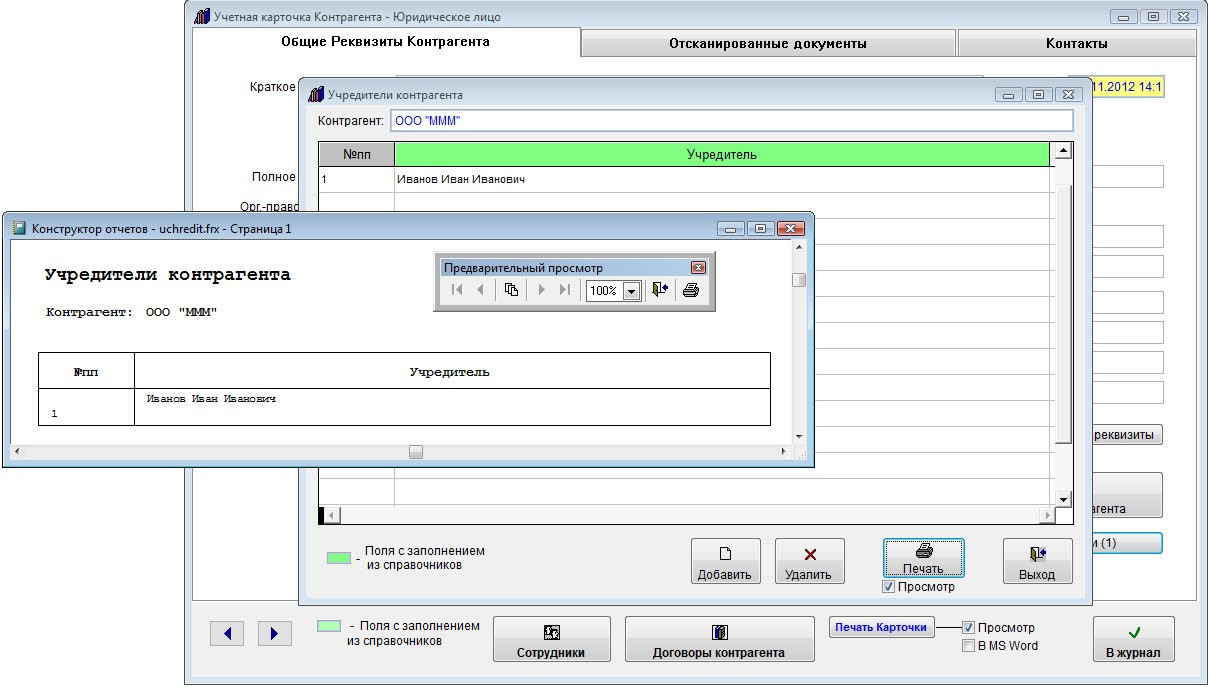
Task: Click report designer scroll right arrow
Action: point(784,452)
